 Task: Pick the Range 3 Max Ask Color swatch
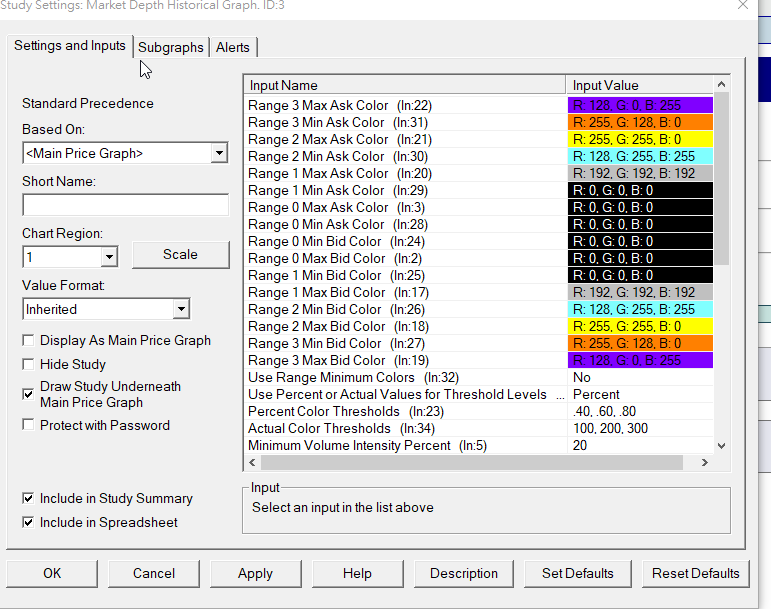639,106
